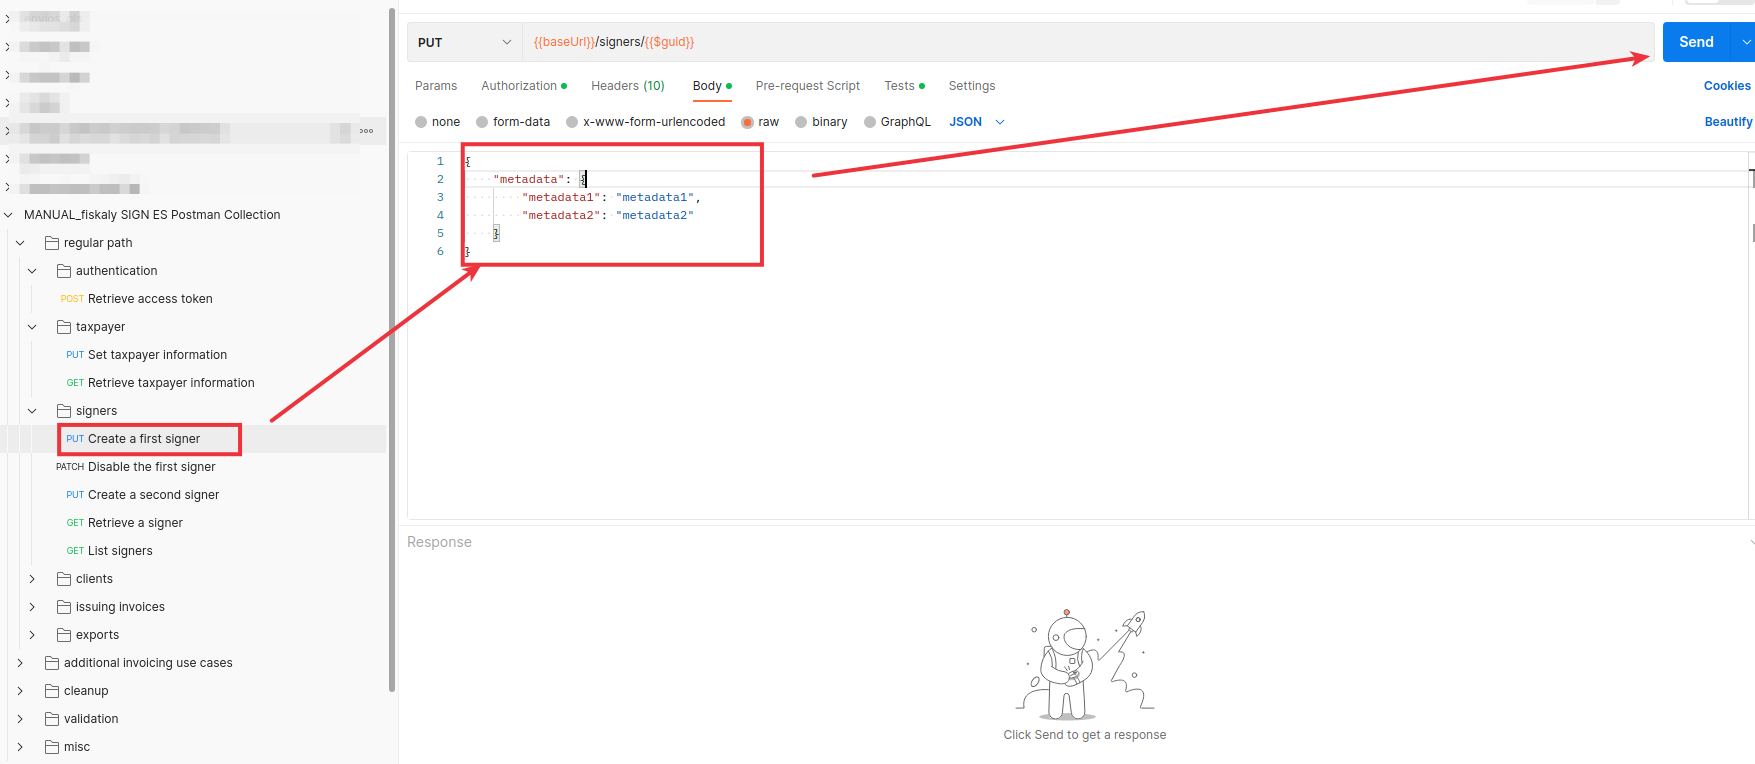Image resolution: width=1755 pixels, height=764 pixels.
Task: Select the form-data radio option
Action: 482,122
